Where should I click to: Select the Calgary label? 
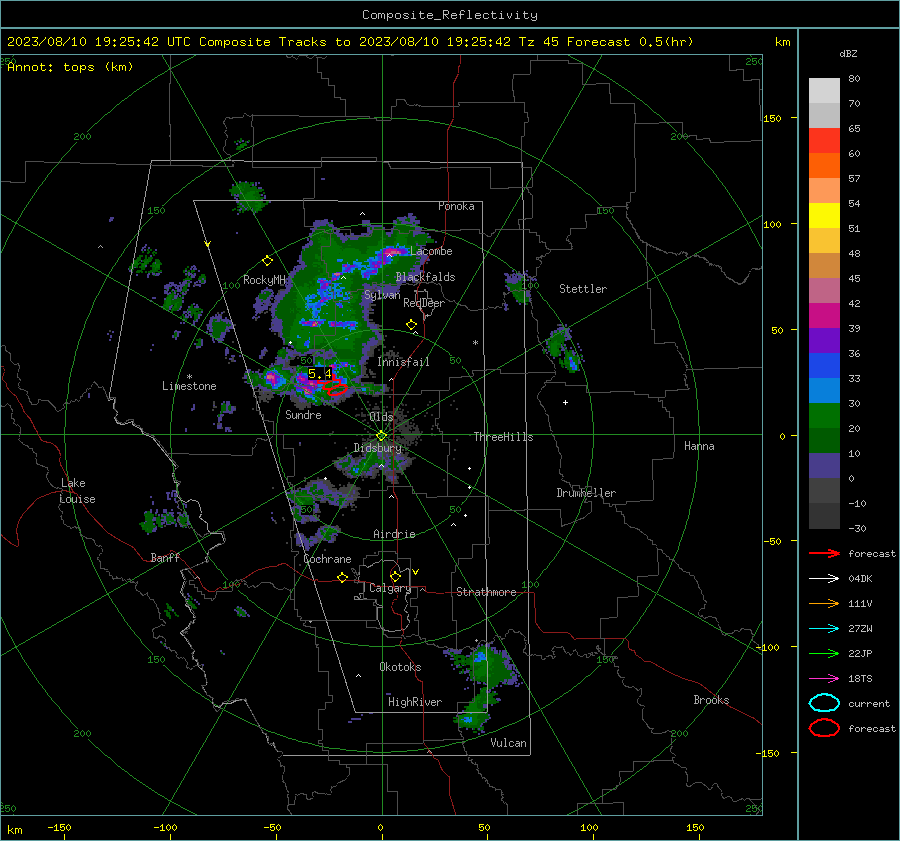coord(390,588)
